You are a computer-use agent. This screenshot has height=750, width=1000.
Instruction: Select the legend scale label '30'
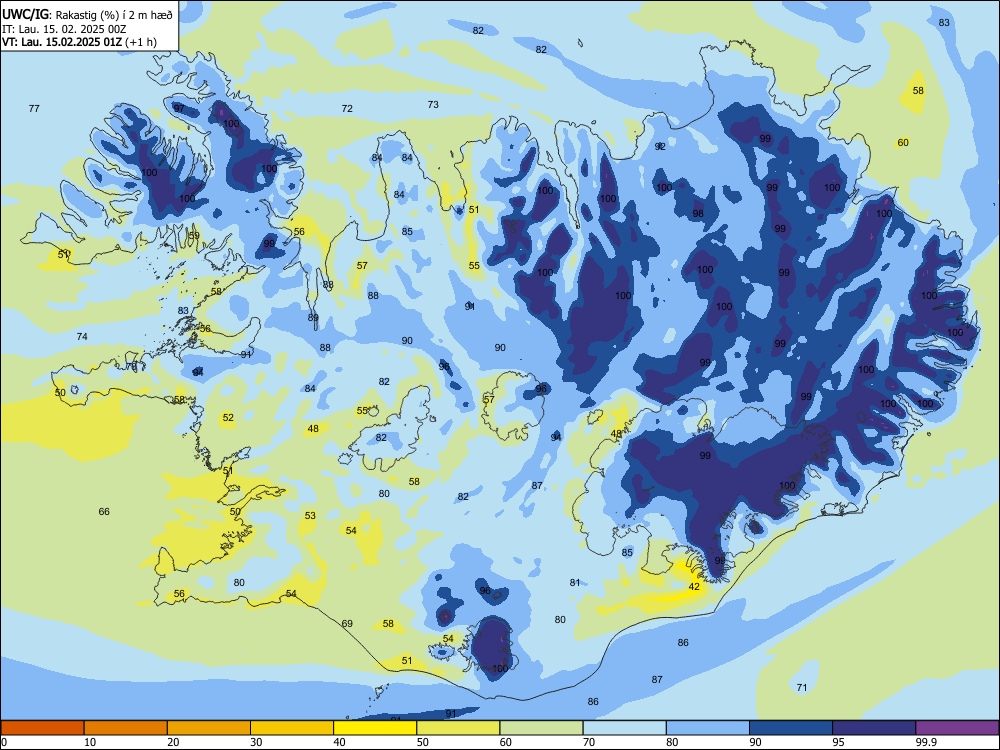(256, 742)
